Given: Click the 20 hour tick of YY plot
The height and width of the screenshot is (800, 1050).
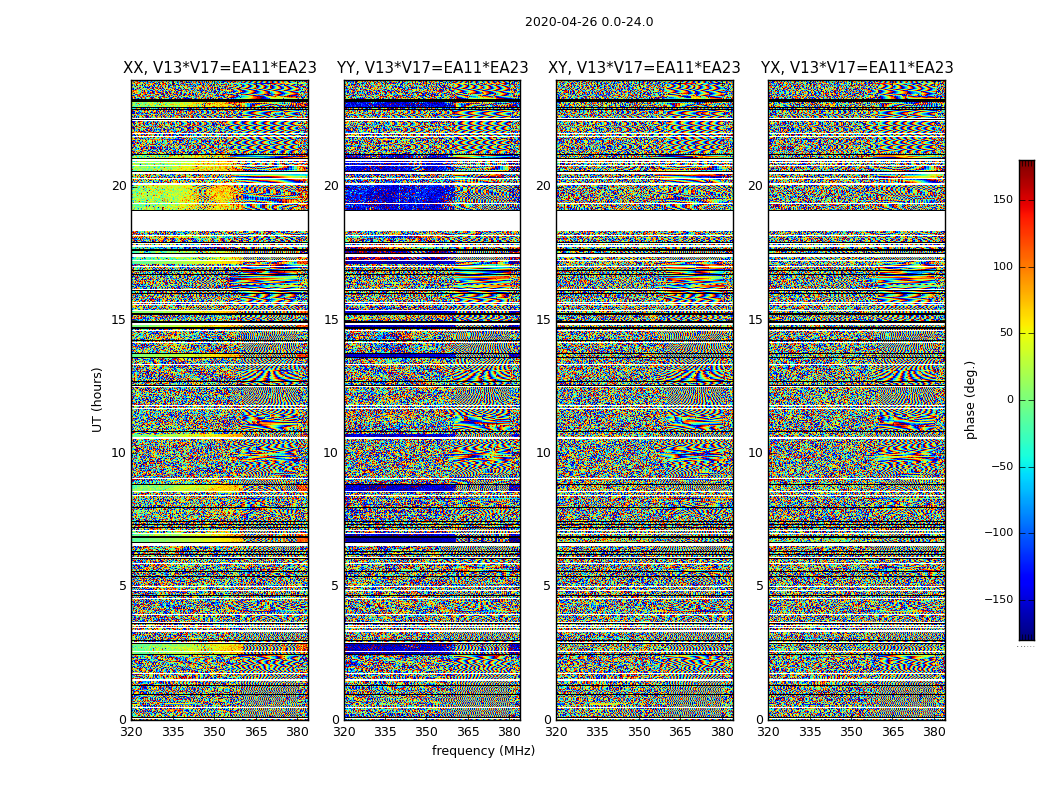Looking at the screenshot, I should click(x=331, y=186).
